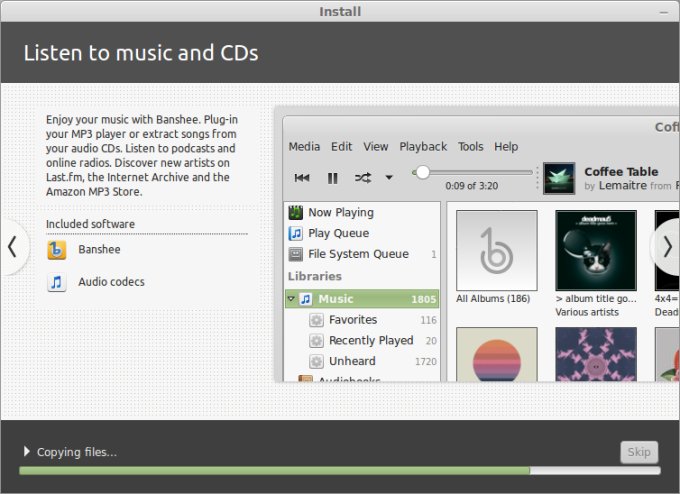The height and width of the screenshot is (494, 680).
Task: Select the Recently Played playlist
Action: pos(370,340)
